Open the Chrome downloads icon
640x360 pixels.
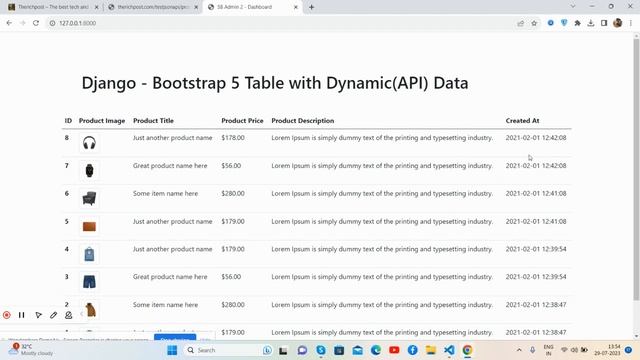pyautogui.click(x=591, y=23)
